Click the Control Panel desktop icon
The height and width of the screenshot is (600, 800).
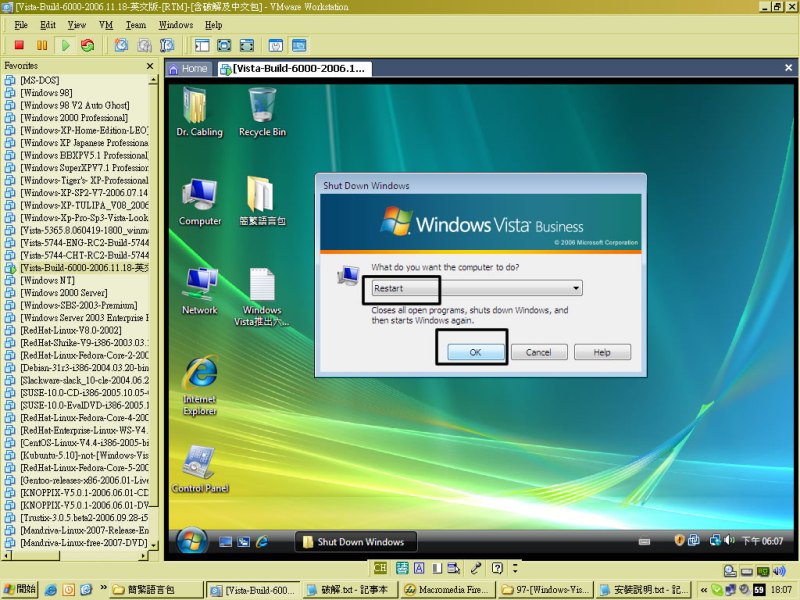tap(200, 469)
